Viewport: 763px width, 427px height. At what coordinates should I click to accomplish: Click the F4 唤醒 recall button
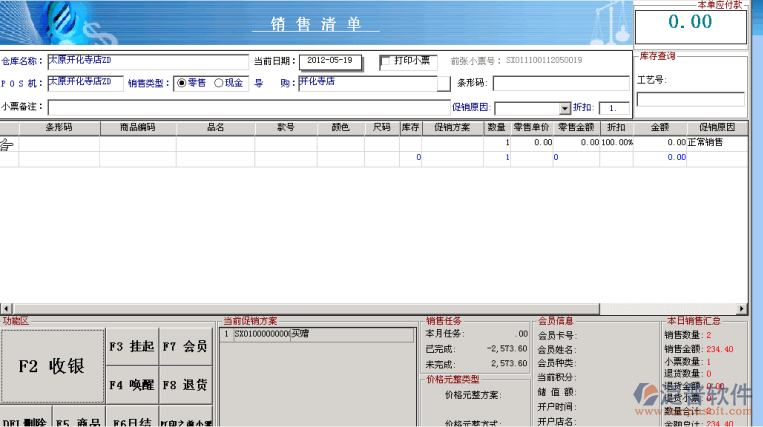pos(132,384)
